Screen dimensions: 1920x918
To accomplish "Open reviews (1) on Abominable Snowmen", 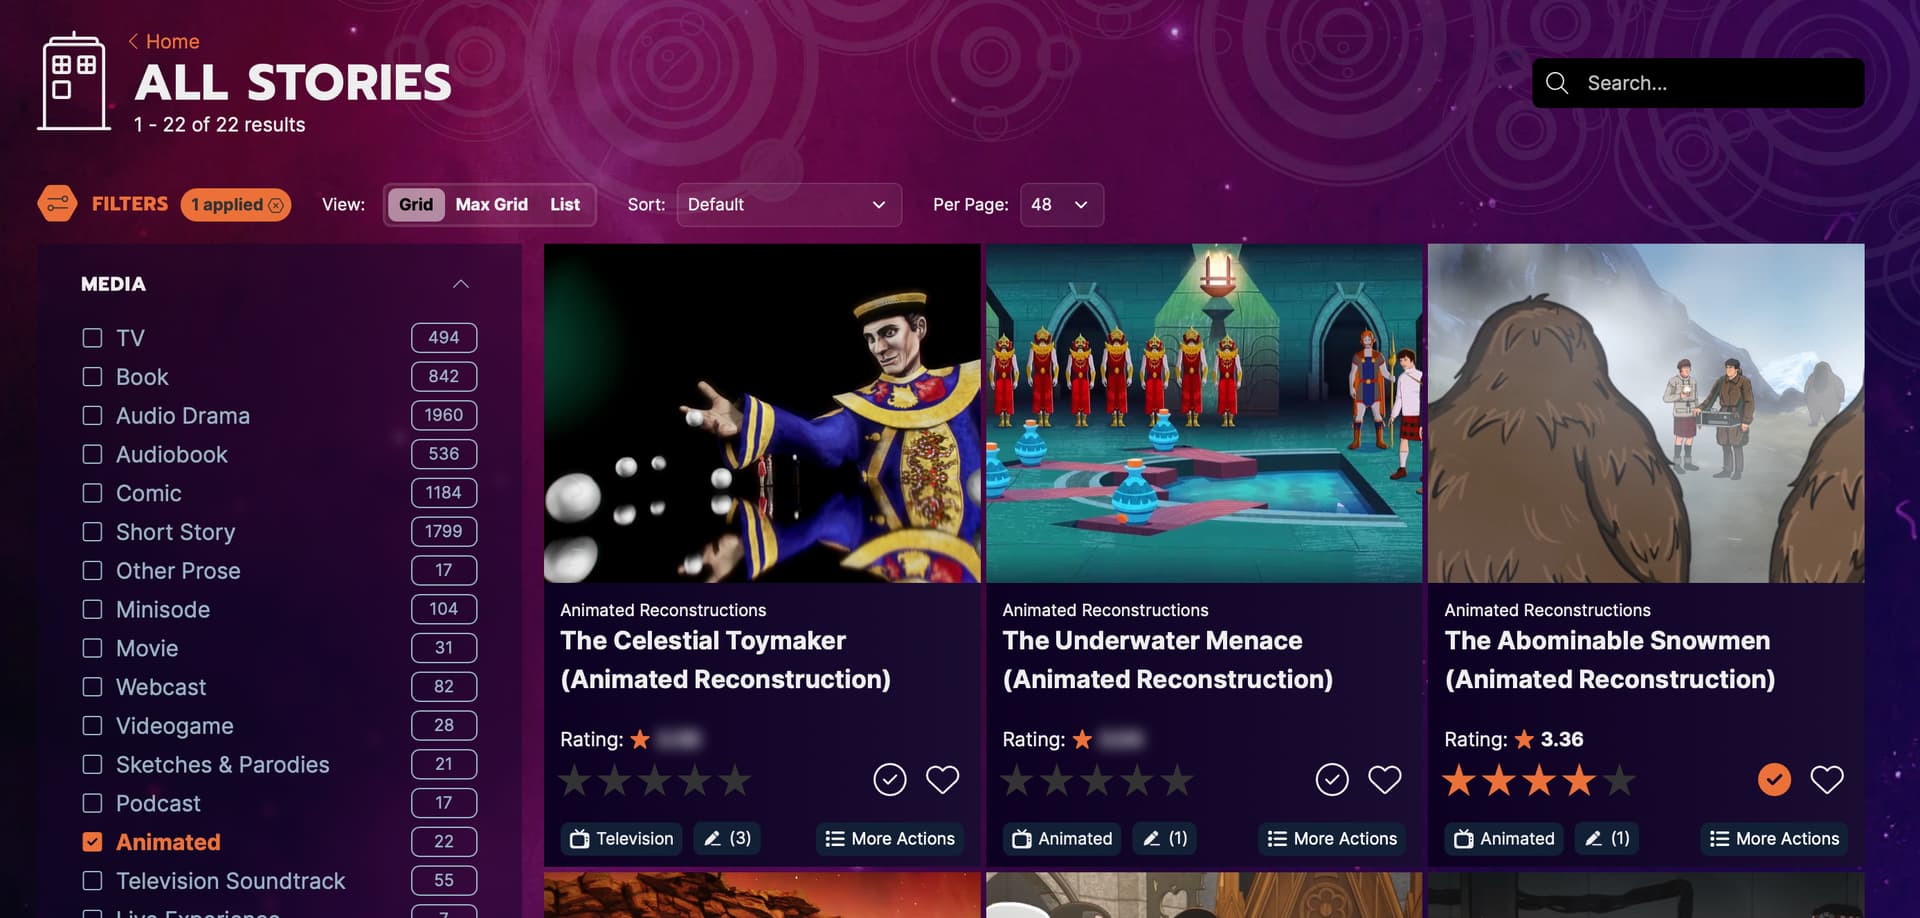I will click(1607, 839).
